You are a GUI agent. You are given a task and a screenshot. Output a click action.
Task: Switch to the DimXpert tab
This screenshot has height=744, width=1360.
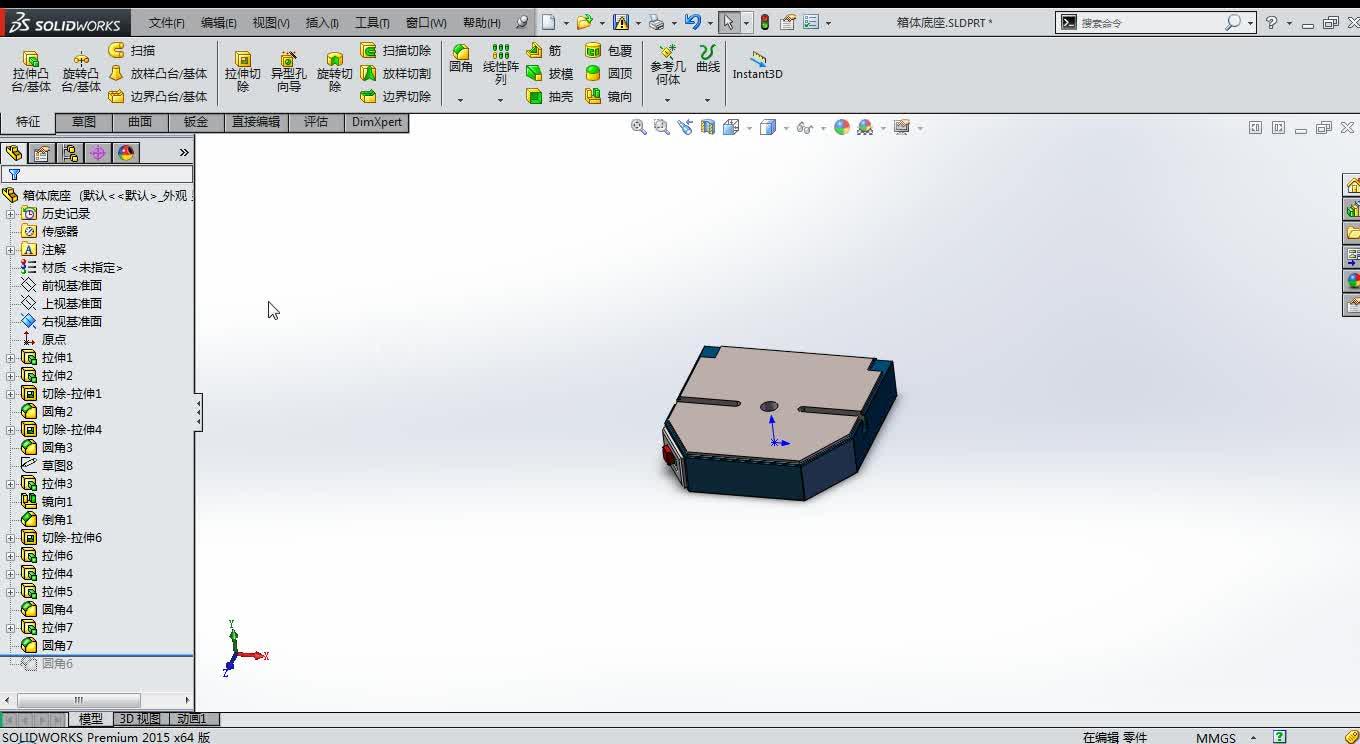377,122
